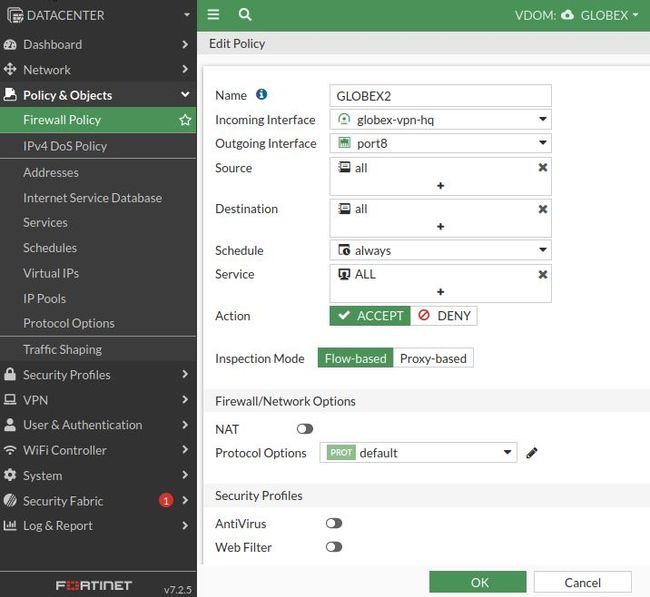Open the VDOM GLOBEX selector

tap(589, 15)
